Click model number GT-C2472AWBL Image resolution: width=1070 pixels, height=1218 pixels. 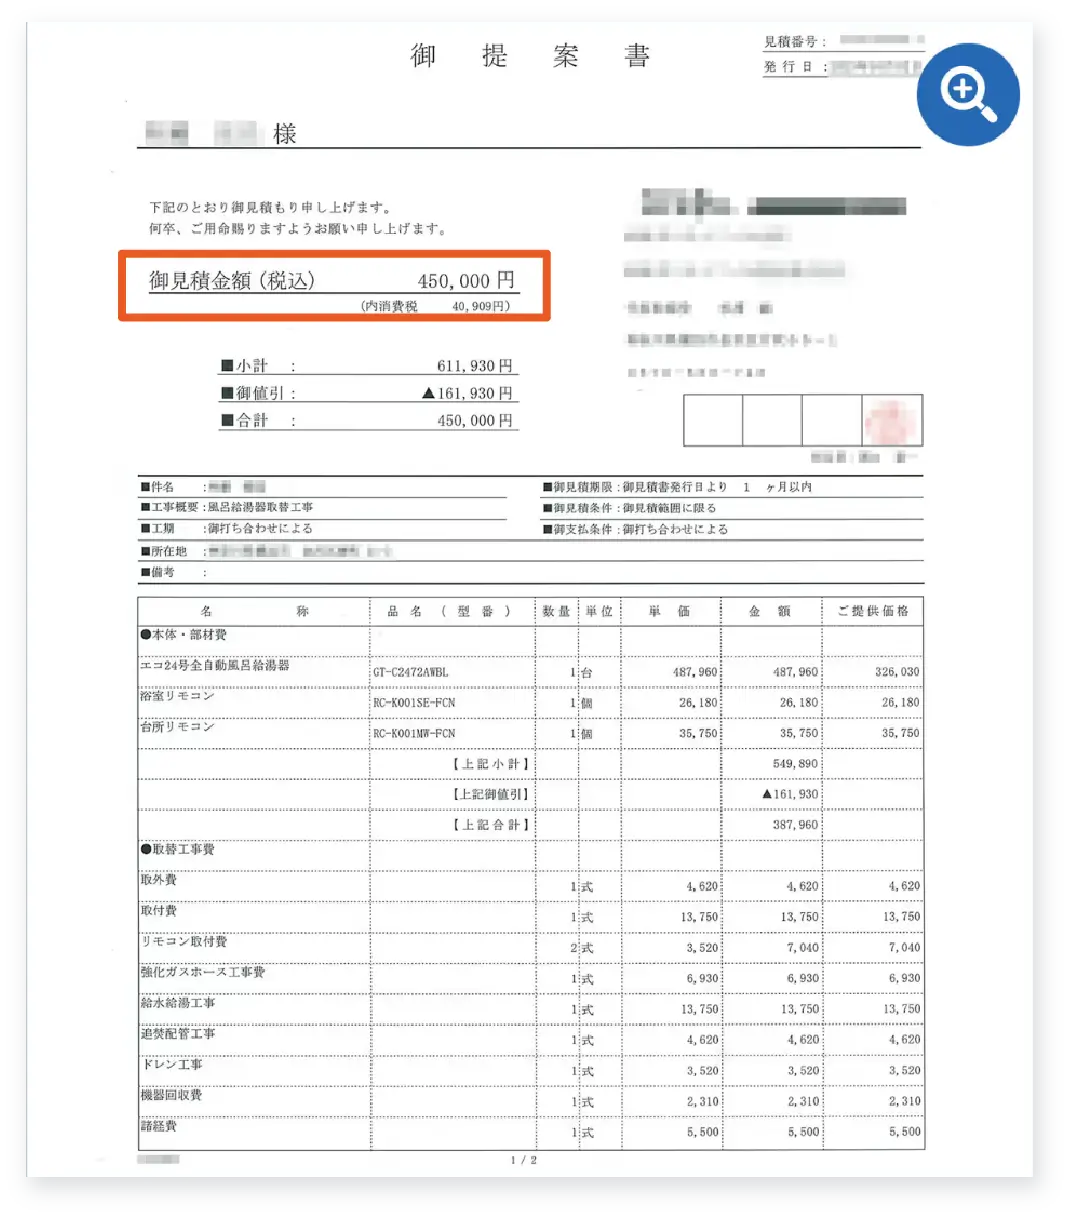pyautogui.click(x=411, y=673)
